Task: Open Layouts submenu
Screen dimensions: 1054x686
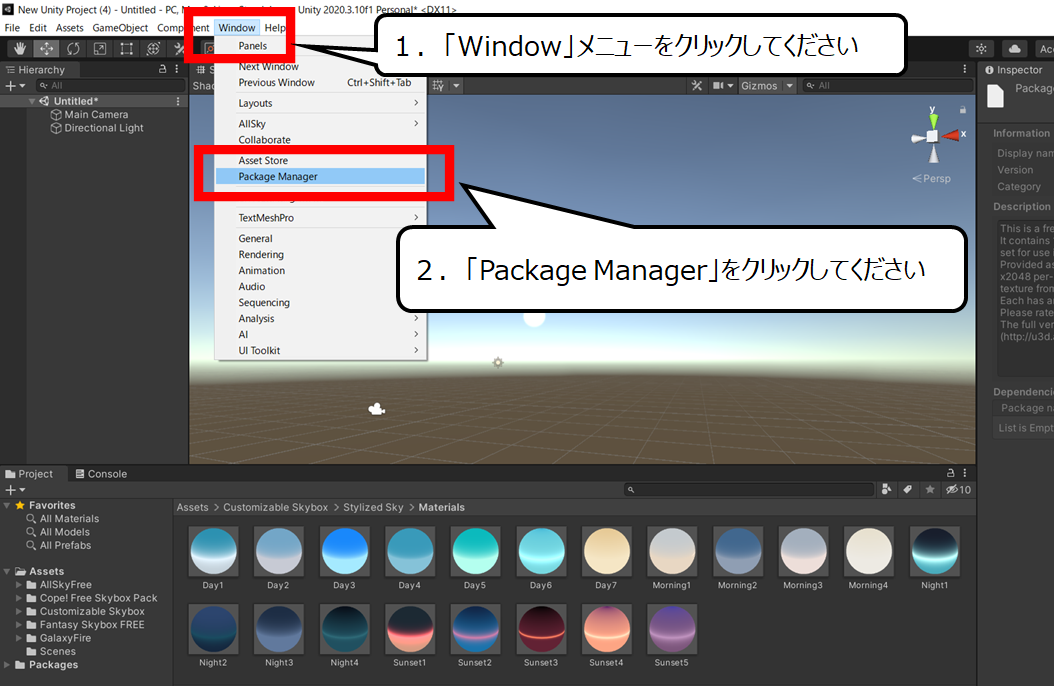Action: coord(320,103)
